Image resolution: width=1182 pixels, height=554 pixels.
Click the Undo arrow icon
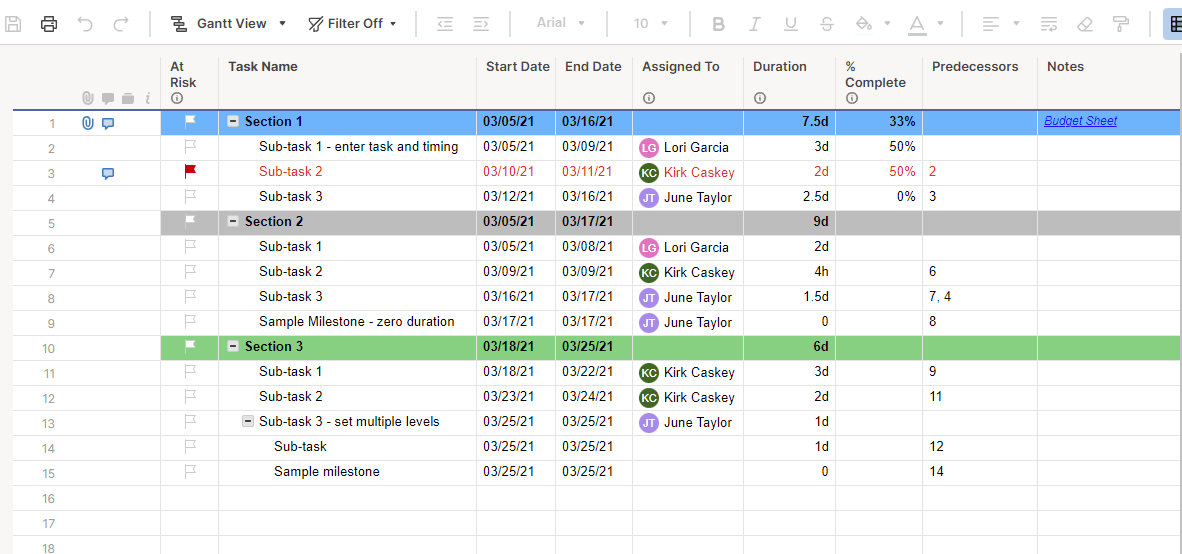[85, 24]
